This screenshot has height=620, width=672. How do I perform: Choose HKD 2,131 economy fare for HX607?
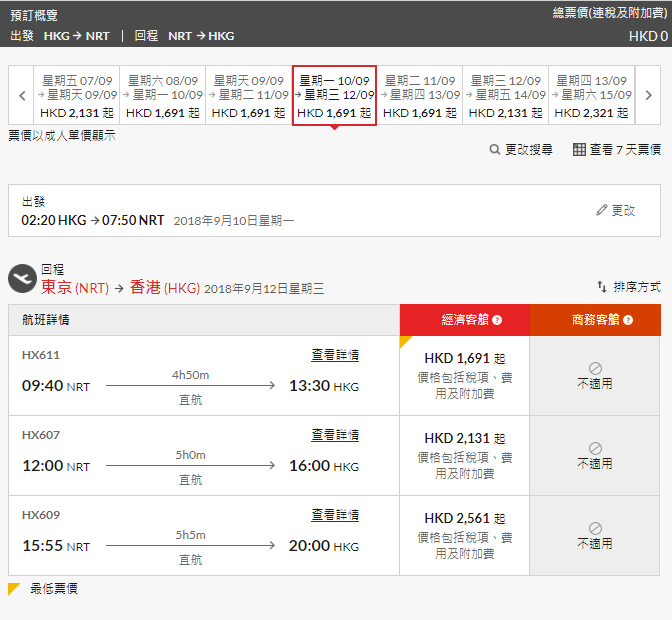465,455
